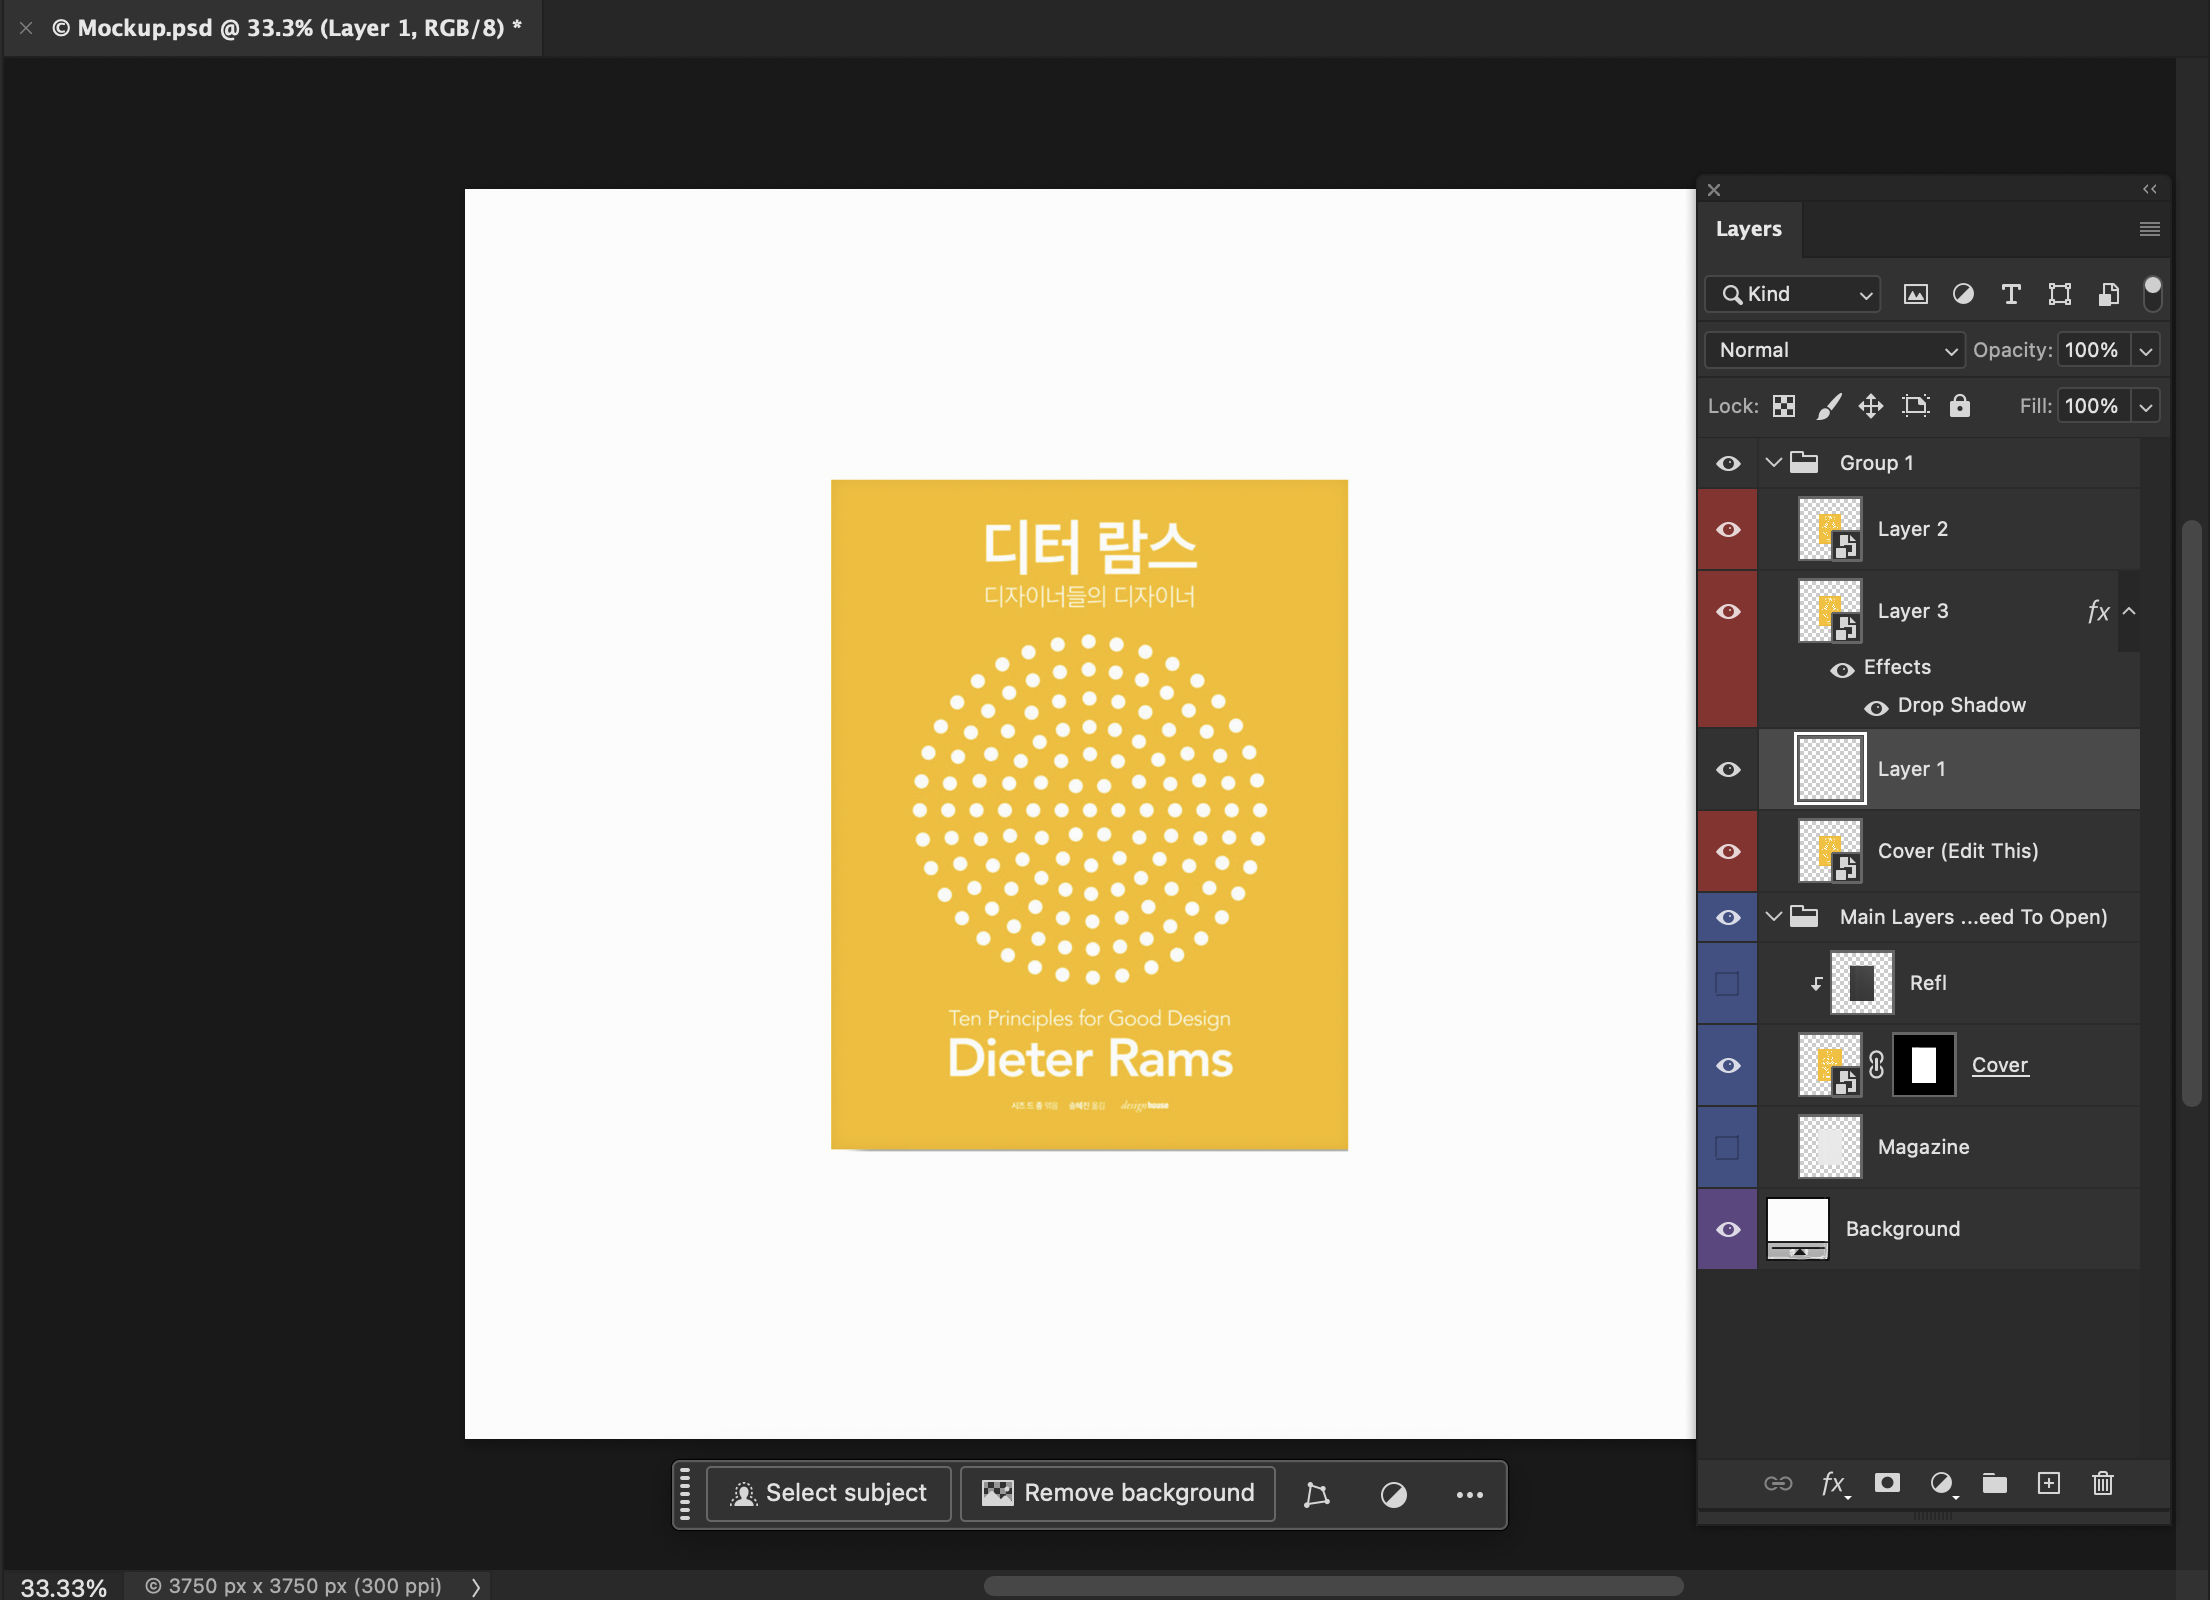Delete layer using the trash icon
The height and width of the screenshot is (1600, 2210).
click(x=2103, y=1483)
